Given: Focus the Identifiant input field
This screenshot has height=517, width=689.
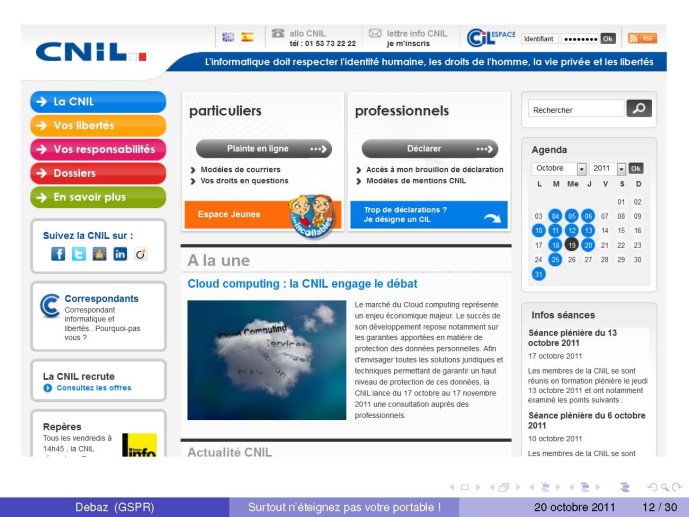Looking at the screenshot, I should point(540,39).
